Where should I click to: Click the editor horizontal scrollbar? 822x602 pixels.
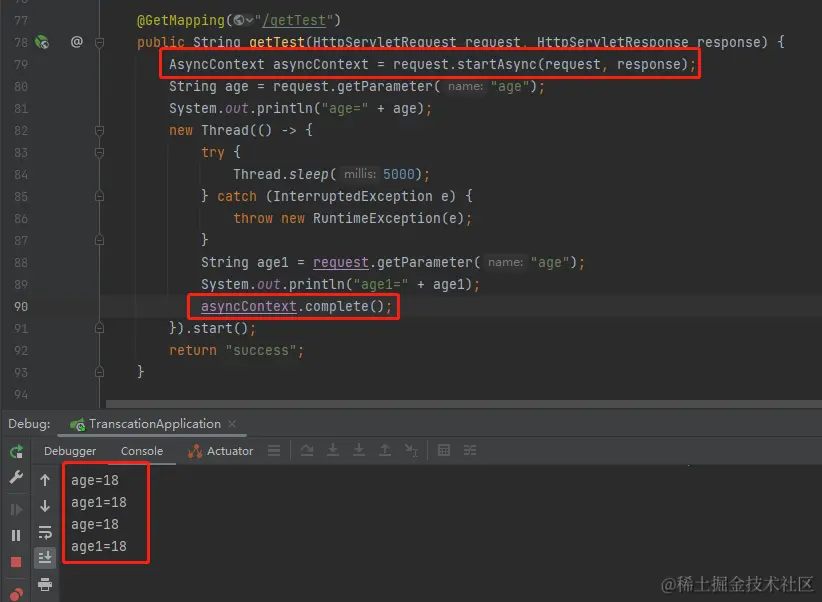pyautogui.click(x=463, y=404)
